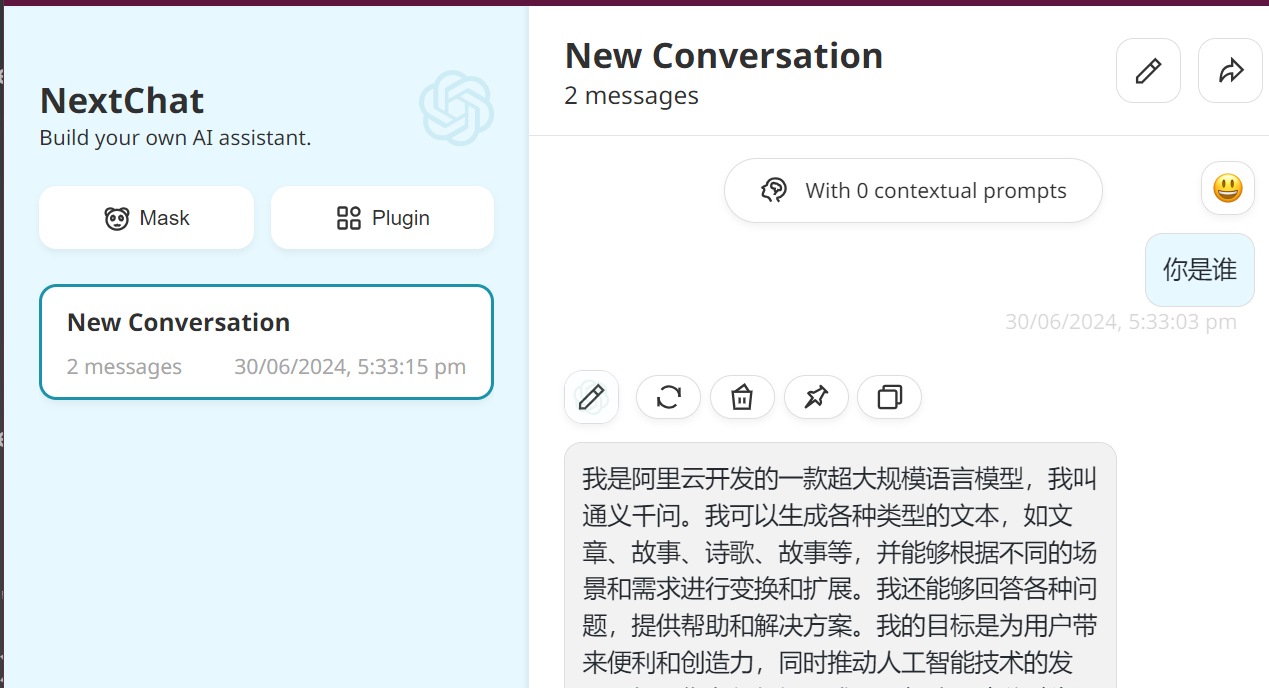Click the retry regenerate icon above the reply
1269x688 pixels.
coord(668,397)
